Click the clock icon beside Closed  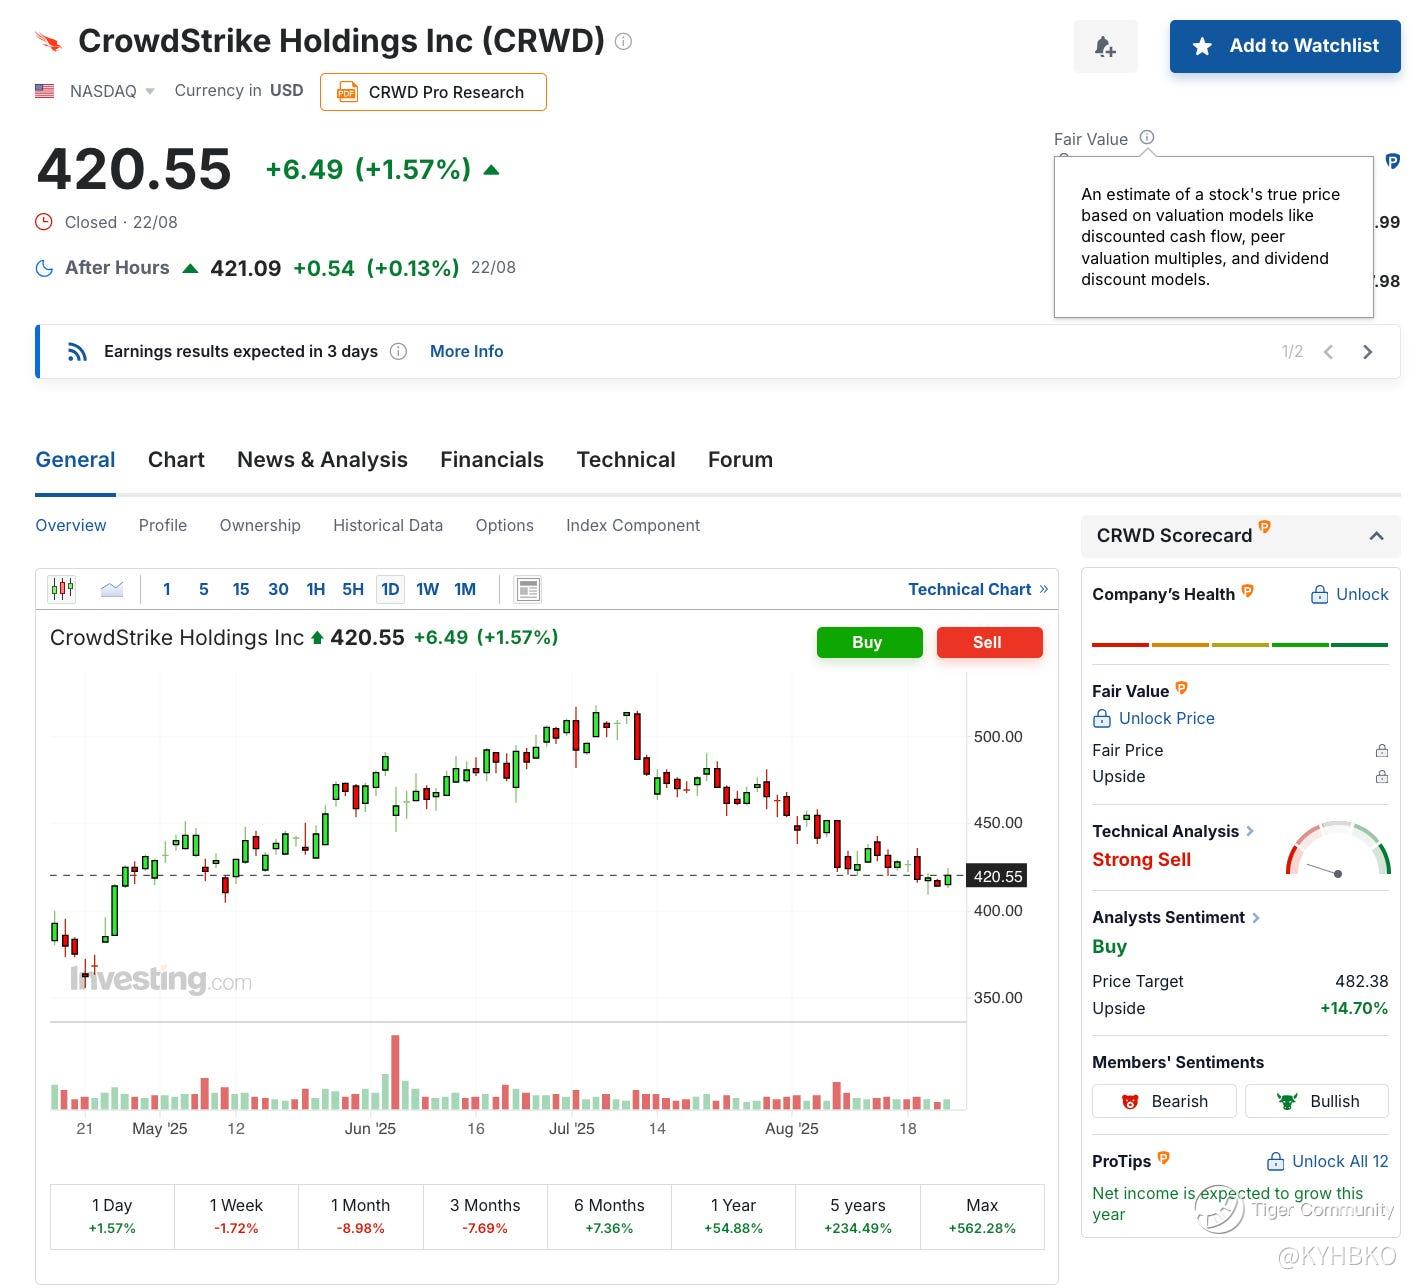pyautogui.click(x=44, y=222)
